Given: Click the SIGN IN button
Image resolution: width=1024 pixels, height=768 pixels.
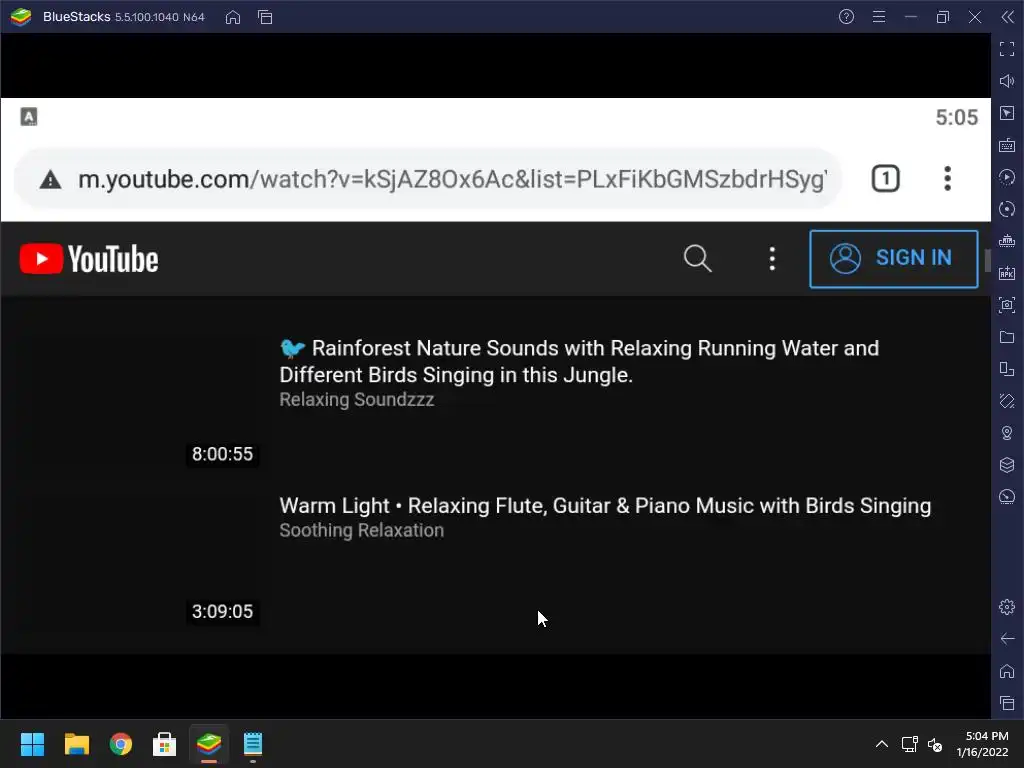Looking at the screenshot, I should pyautogui.click(x=893, y=259).
